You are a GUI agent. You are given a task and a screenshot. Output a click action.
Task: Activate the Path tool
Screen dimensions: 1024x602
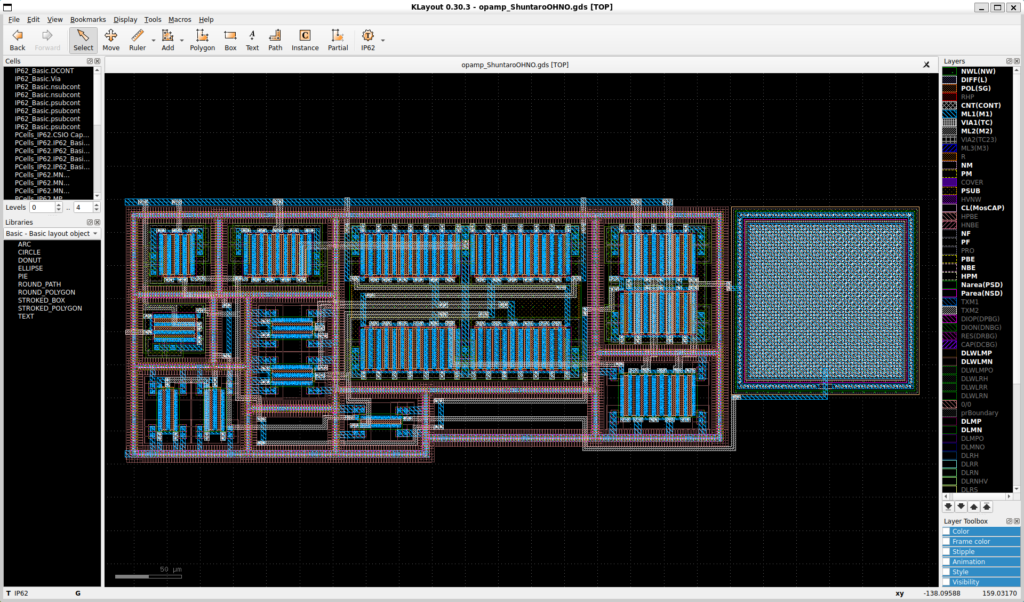[x=275, y=39]
